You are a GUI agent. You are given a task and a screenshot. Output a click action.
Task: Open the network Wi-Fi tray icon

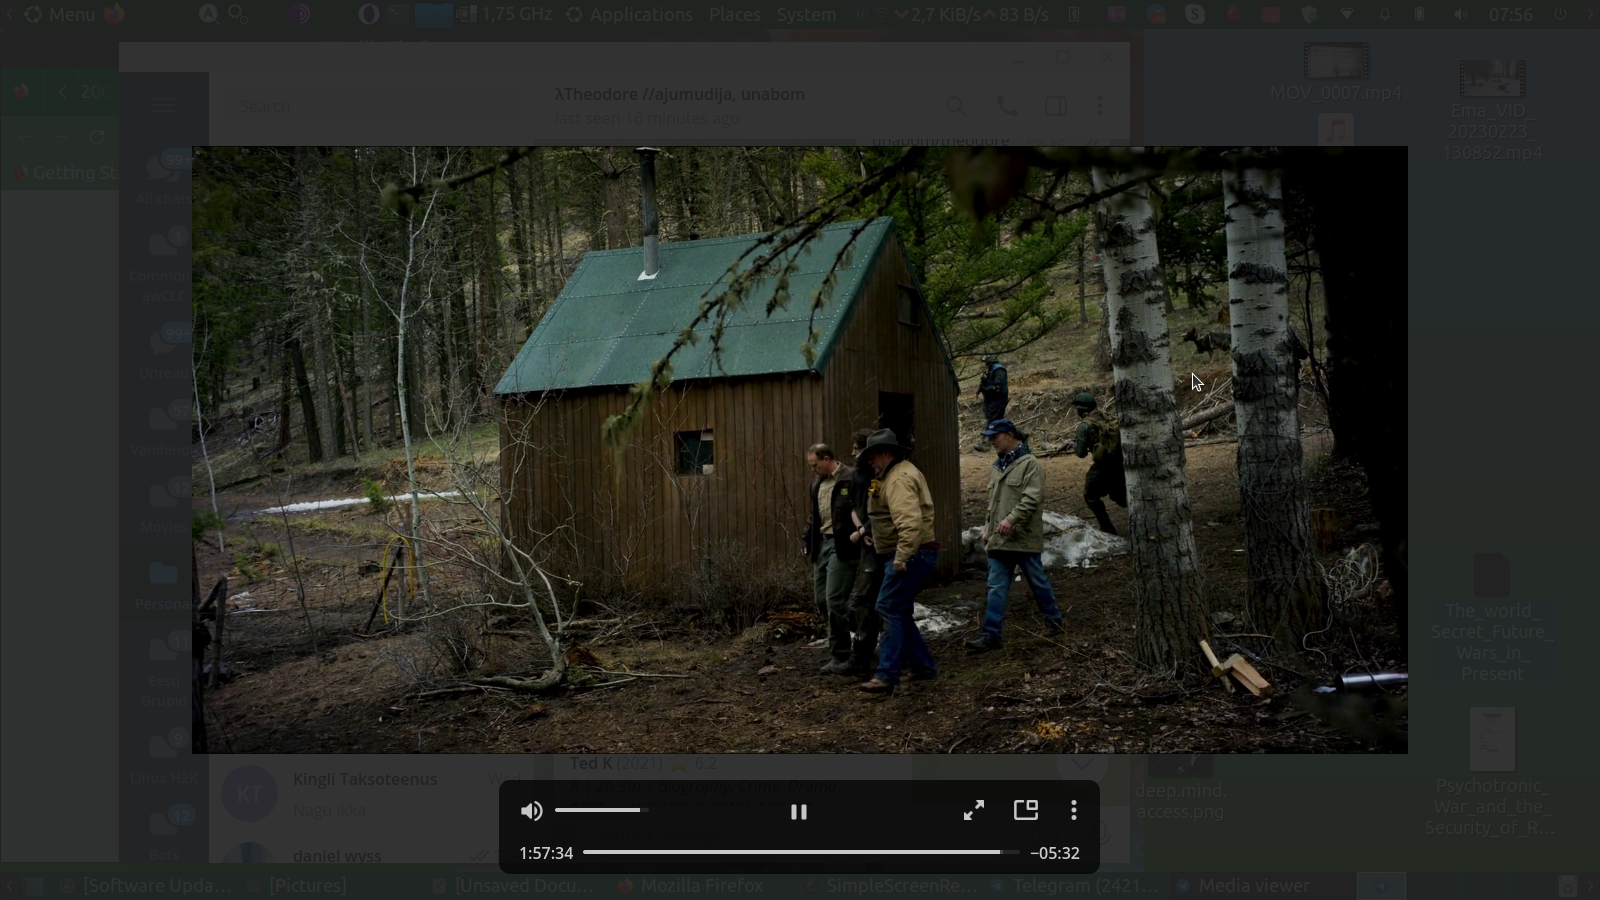tap(1347, 14)
